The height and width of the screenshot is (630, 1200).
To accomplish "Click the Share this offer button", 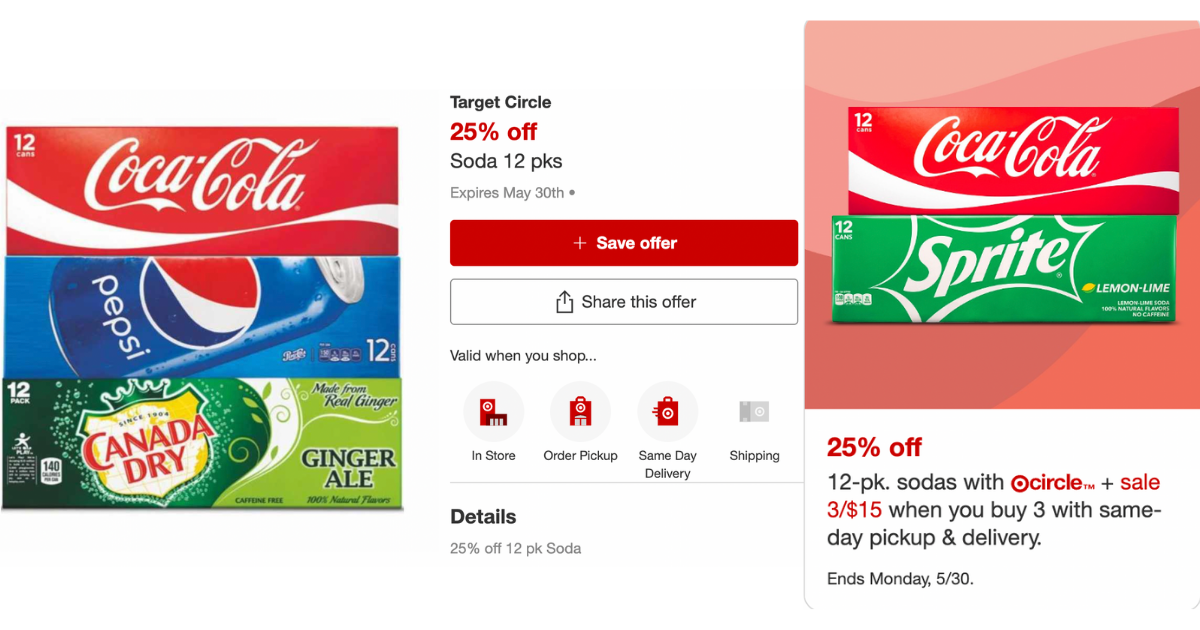I will 624,302.
